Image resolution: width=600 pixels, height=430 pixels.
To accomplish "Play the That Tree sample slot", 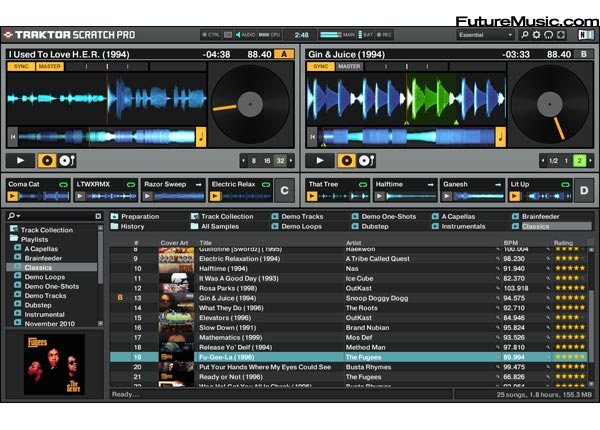I will (x=312, y=196).
